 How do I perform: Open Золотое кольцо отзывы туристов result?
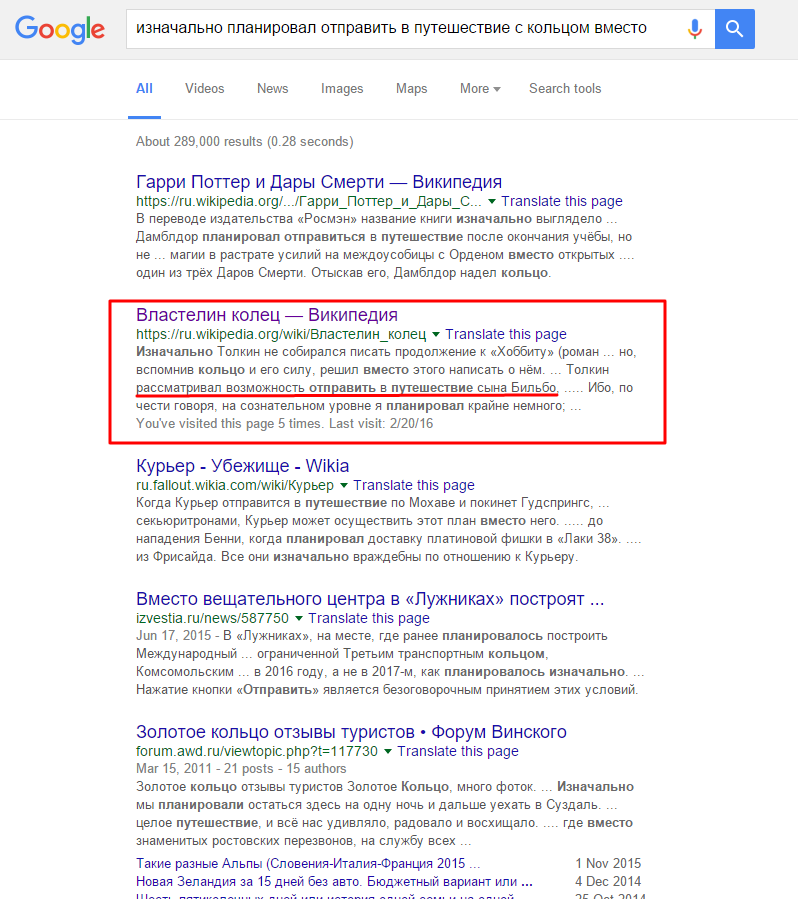(351, 732)
